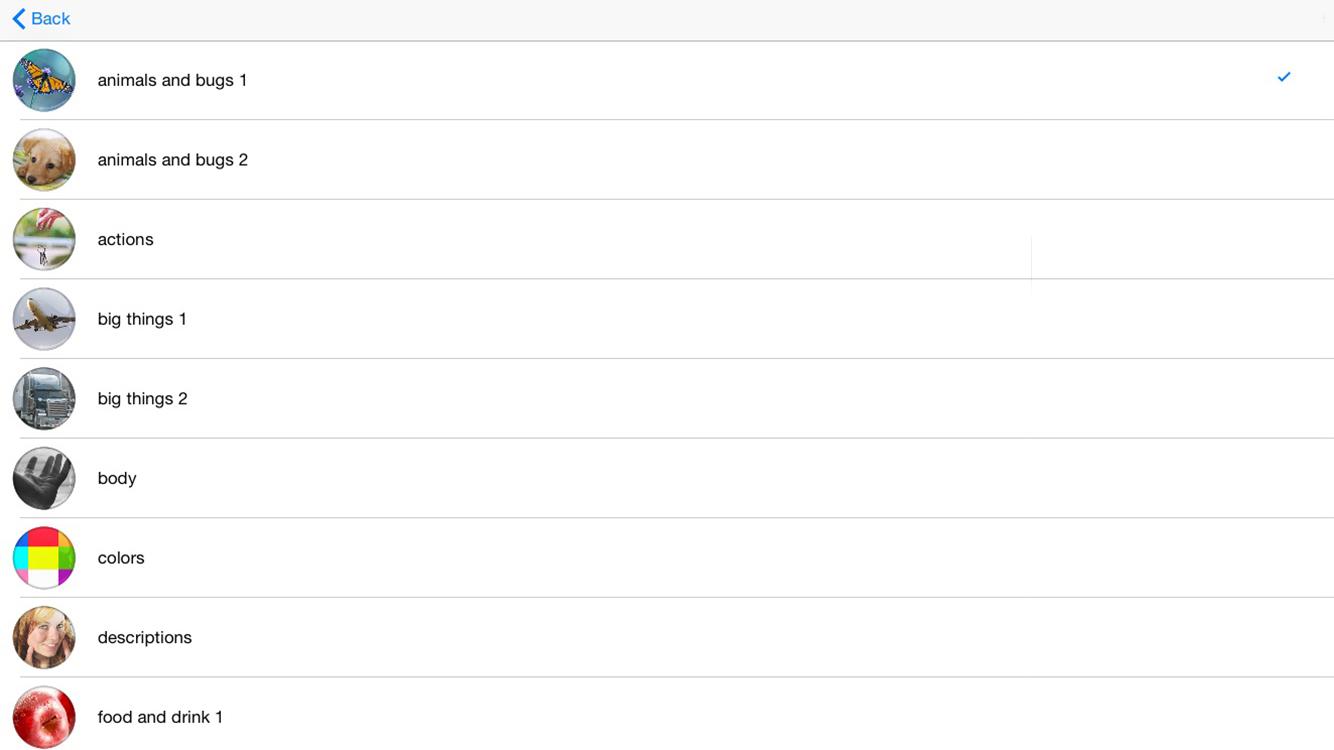1334x750 pixels.
Task: Select the "body" category label
Action: pyautogui.click(x=117, y=478)
